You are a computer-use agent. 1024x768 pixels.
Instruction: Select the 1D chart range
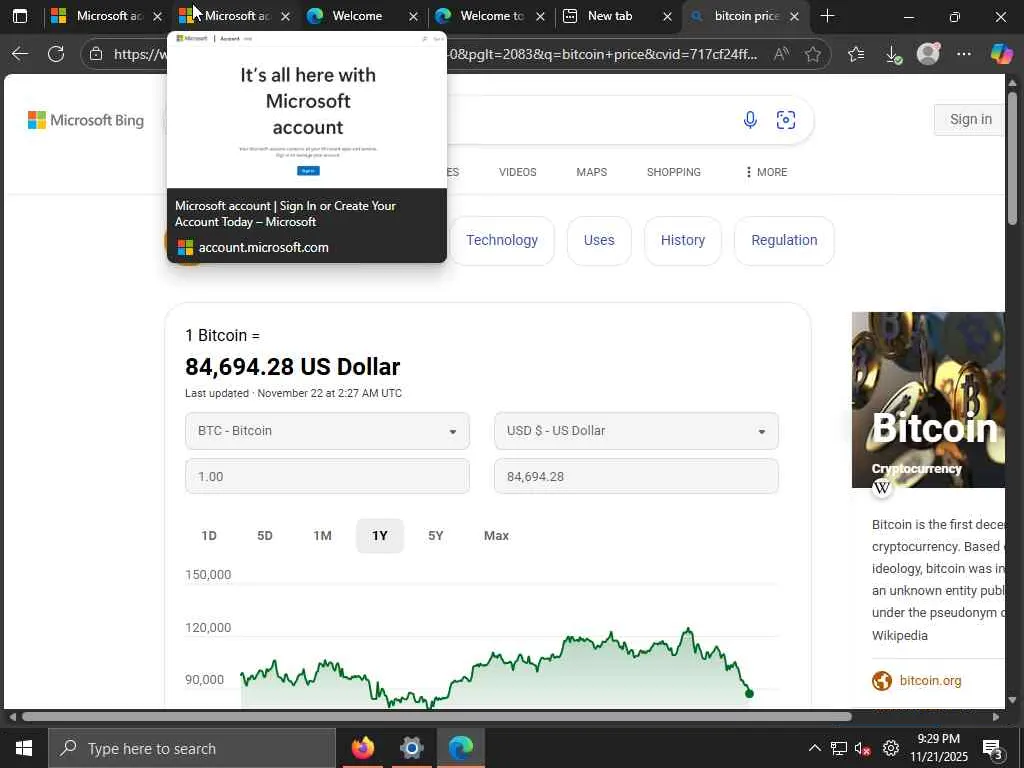pos(209,536)
